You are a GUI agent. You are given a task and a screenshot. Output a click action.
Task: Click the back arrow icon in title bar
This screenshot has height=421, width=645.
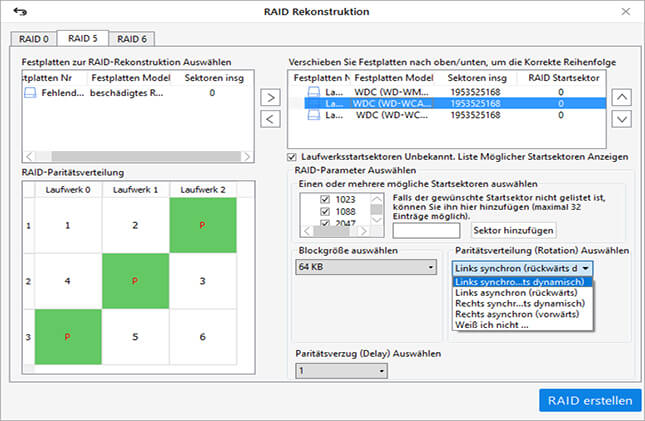(18, 11)
